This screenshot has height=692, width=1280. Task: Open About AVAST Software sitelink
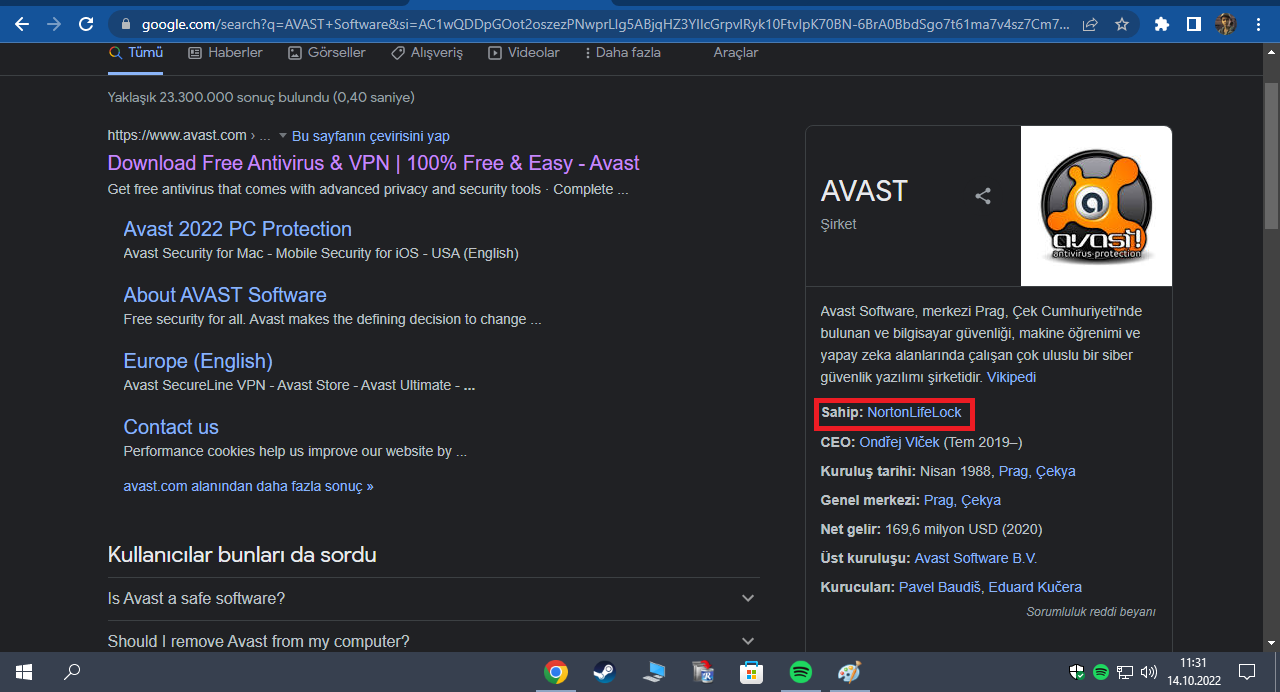[225, 295]
